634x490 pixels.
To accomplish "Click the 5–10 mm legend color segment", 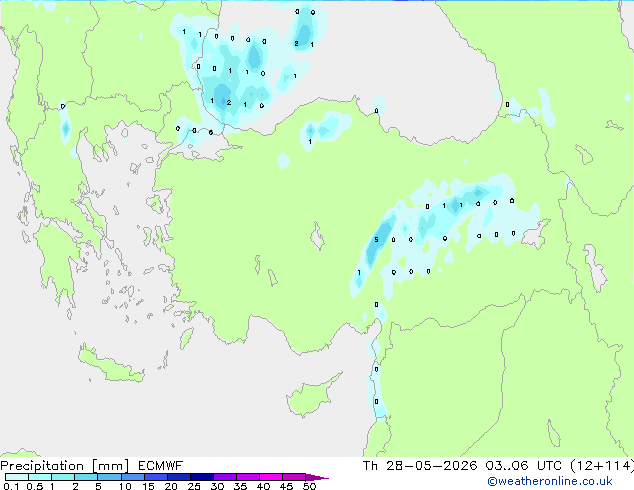I will click(x=109, y=477).
